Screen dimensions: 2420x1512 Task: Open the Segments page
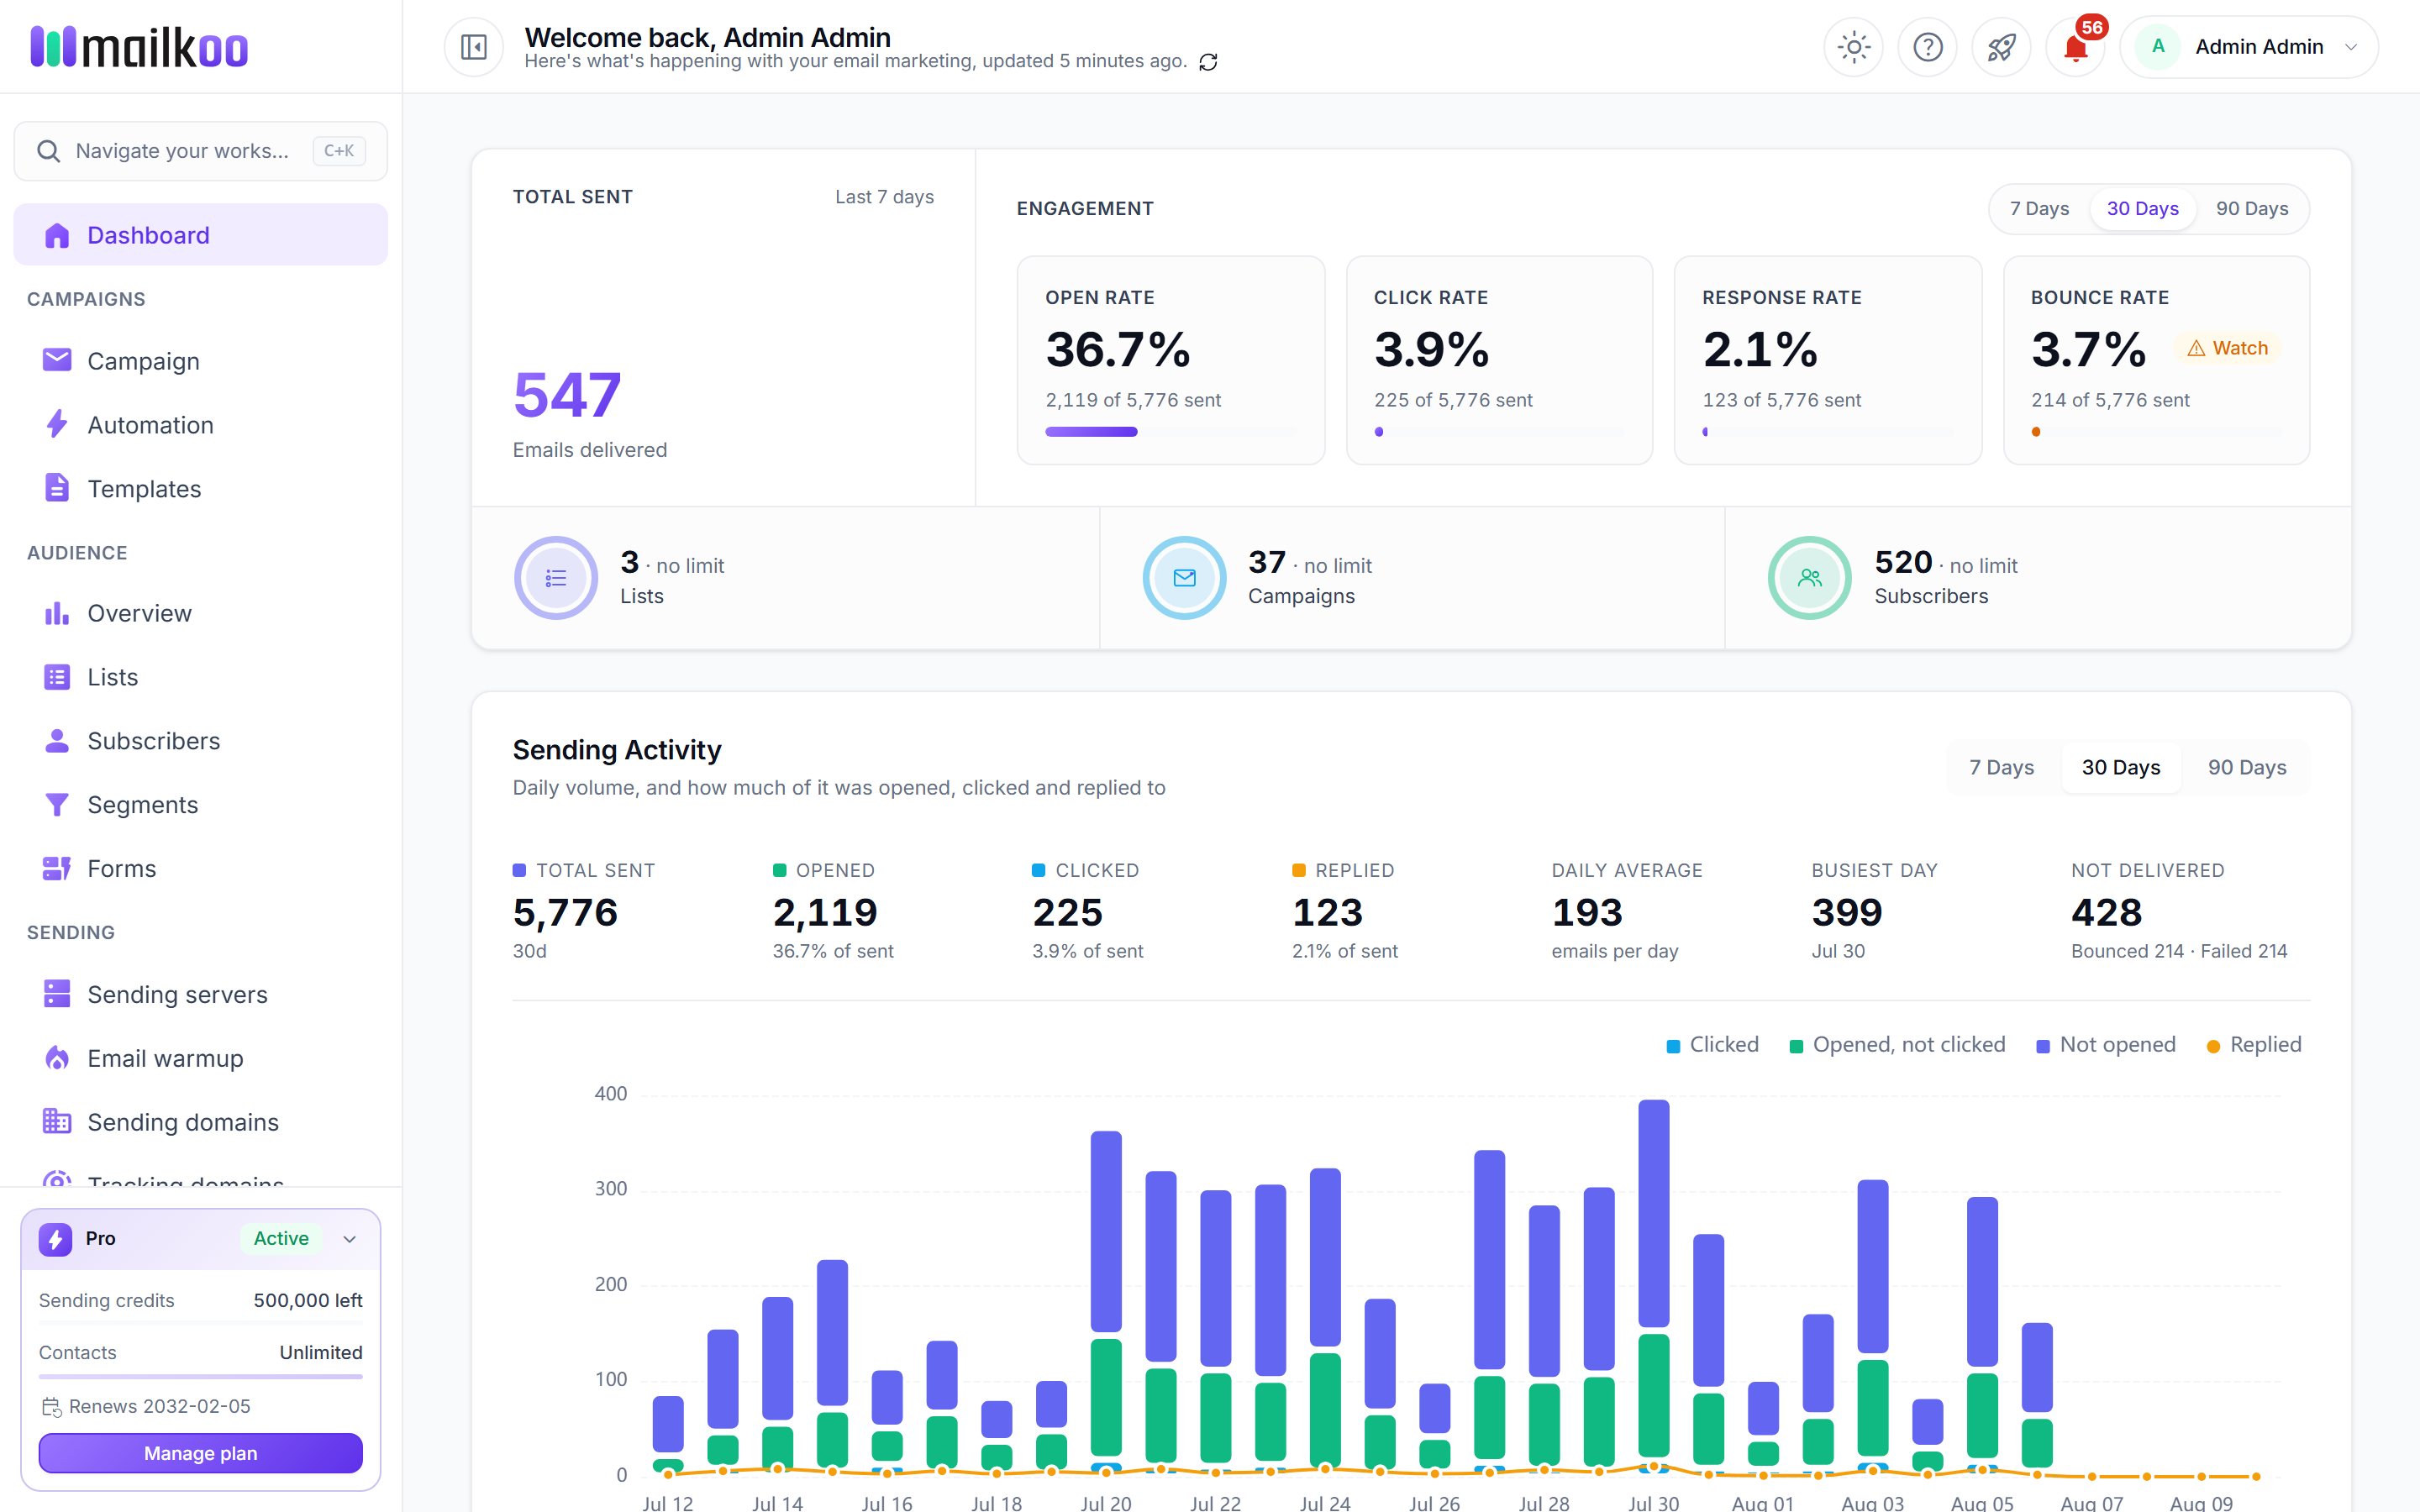[x=201, y=805]
